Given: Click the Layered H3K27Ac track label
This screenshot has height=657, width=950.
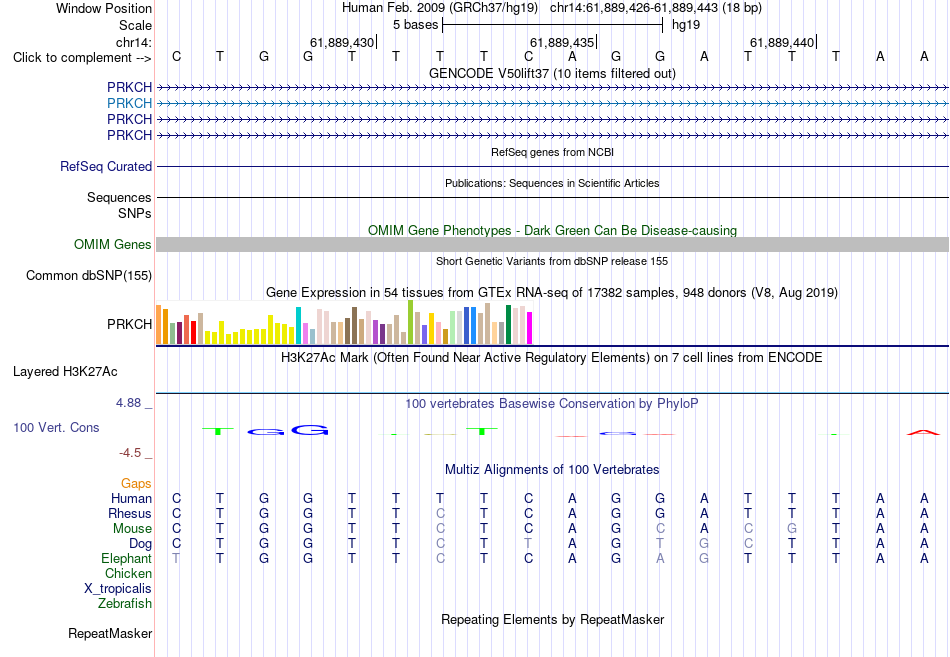Looking at the screenshot, I should click(65, 372).
